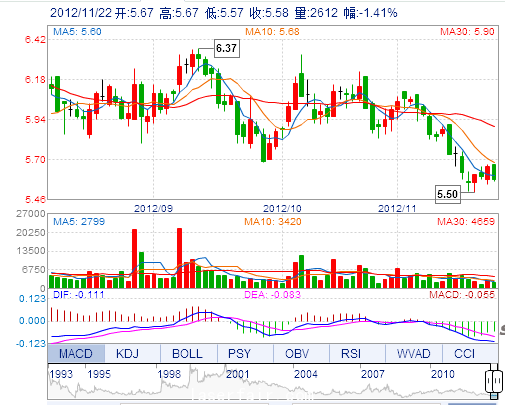The width and height of the screenshot is (505, 405).
Task: Click the 5.50 low price label
Action: coord(448,194)
